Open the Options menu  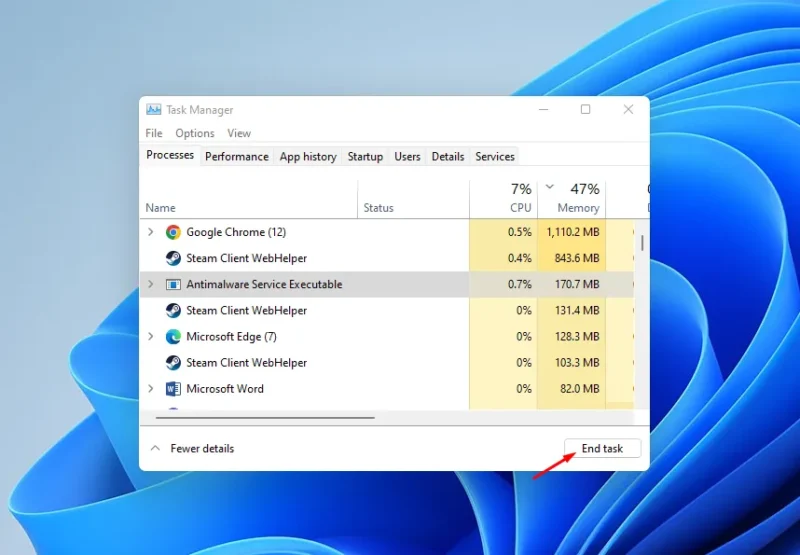point(195,133)
